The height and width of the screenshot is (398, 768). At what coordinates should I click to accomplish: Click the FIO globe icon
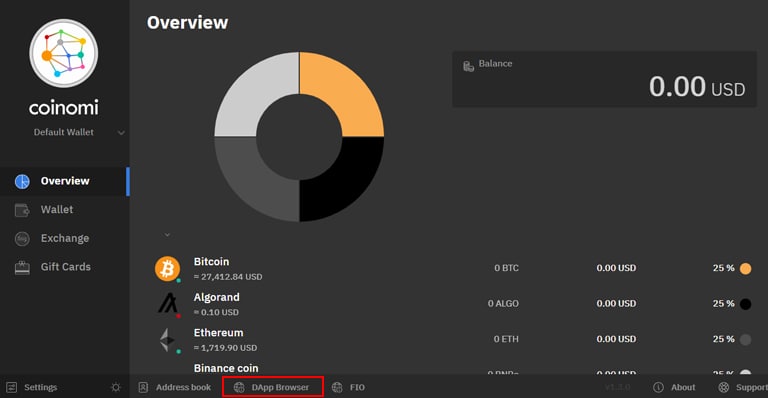[x=337, y=387]
